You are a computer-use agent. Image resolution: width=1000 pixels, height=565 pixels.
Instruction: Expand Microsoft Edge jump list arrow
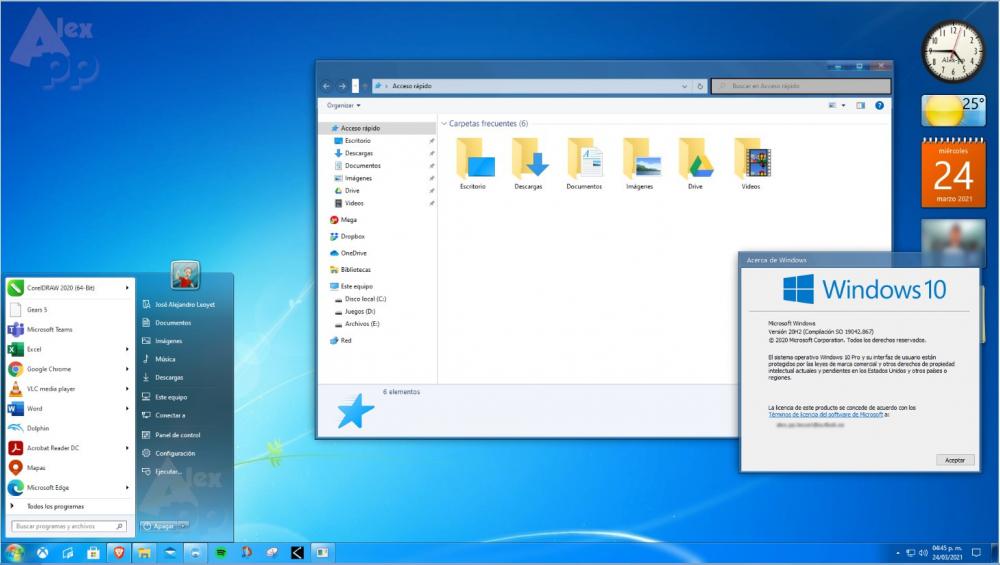coord(127,488)
